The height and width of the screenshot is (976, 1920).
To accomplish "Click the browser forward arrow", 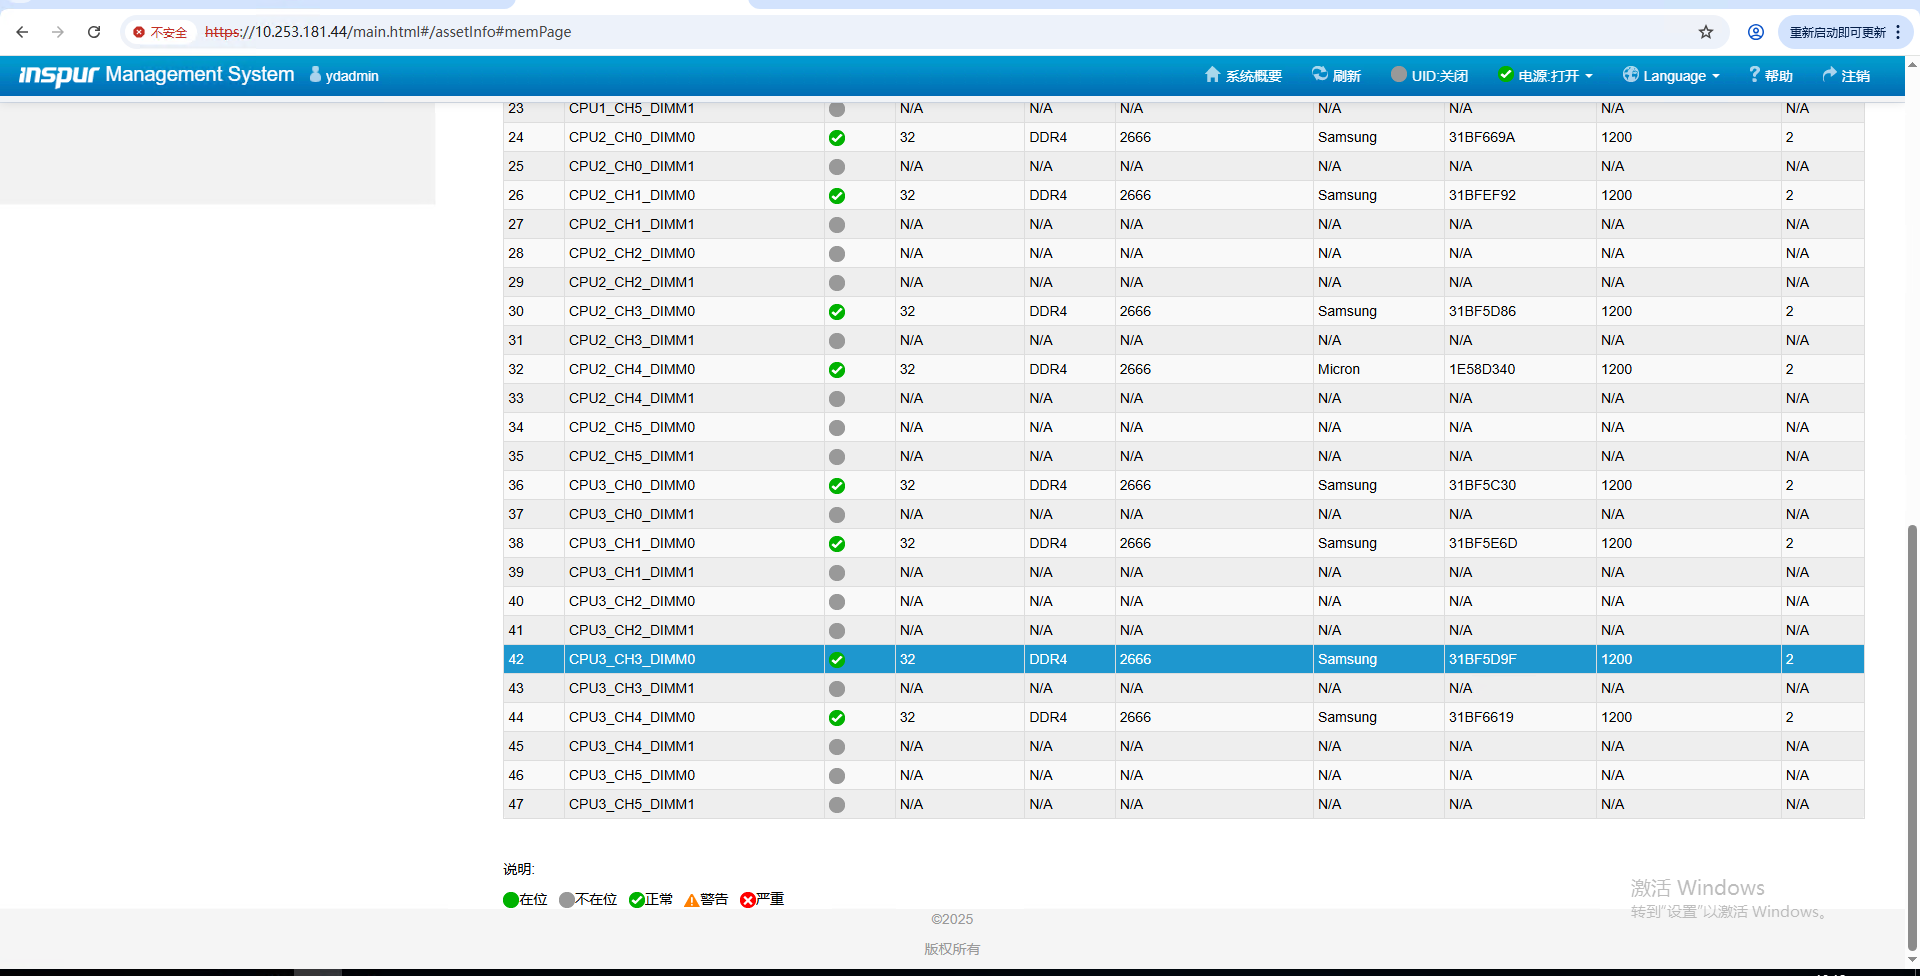I will pos(58,32).
